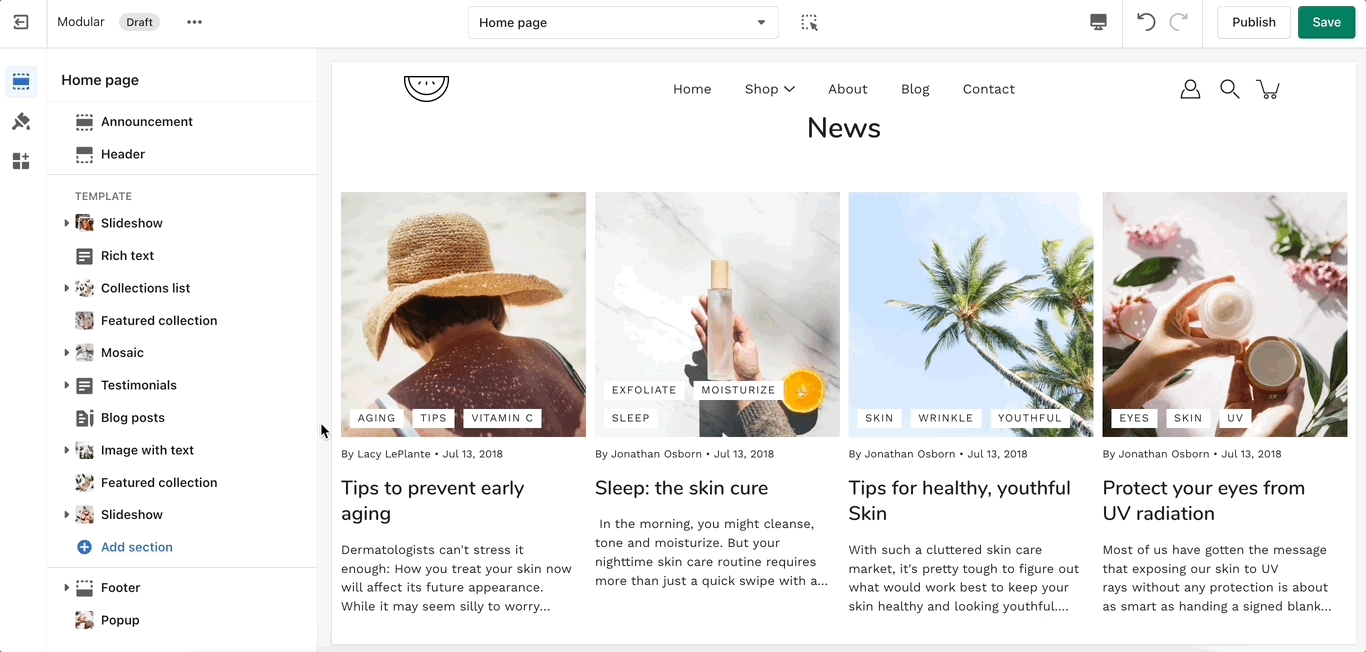Expand the Footer section
The image size is (1366, 652).
pyautogui.click(x=67, y=588)
